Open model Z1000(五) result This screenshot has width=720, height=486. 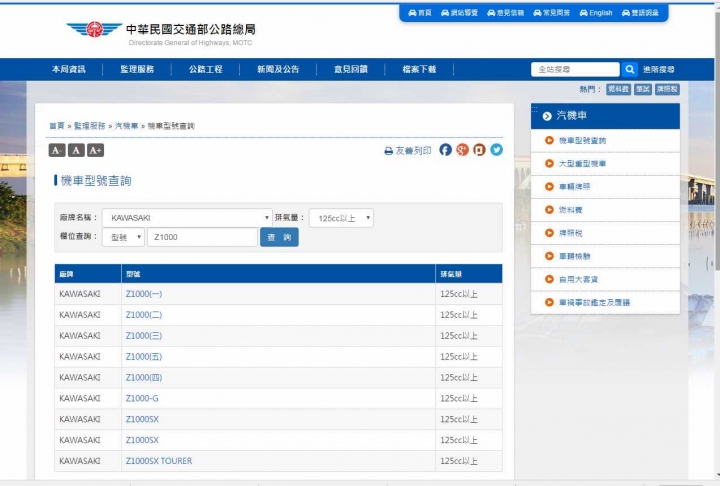coord(144,356)
